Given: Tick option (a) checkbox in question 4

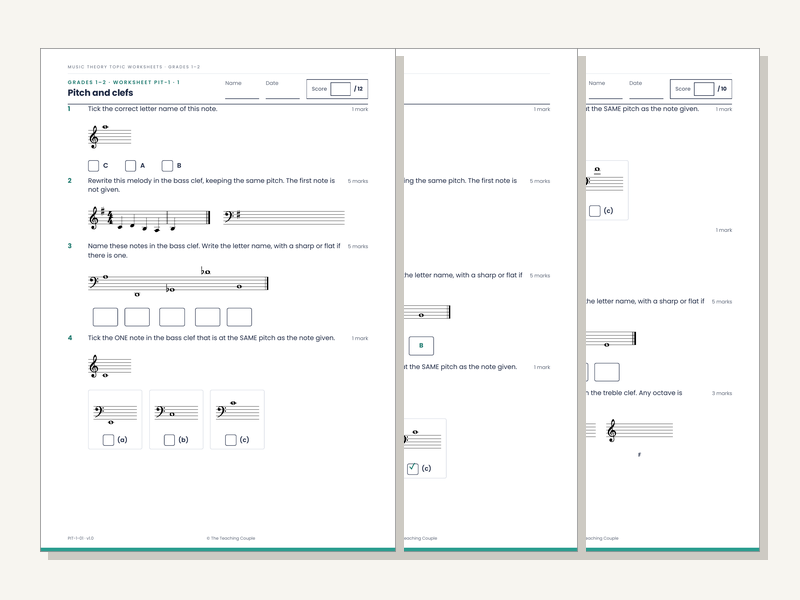Looking at the screenshot, I should [x=108, y=440].
